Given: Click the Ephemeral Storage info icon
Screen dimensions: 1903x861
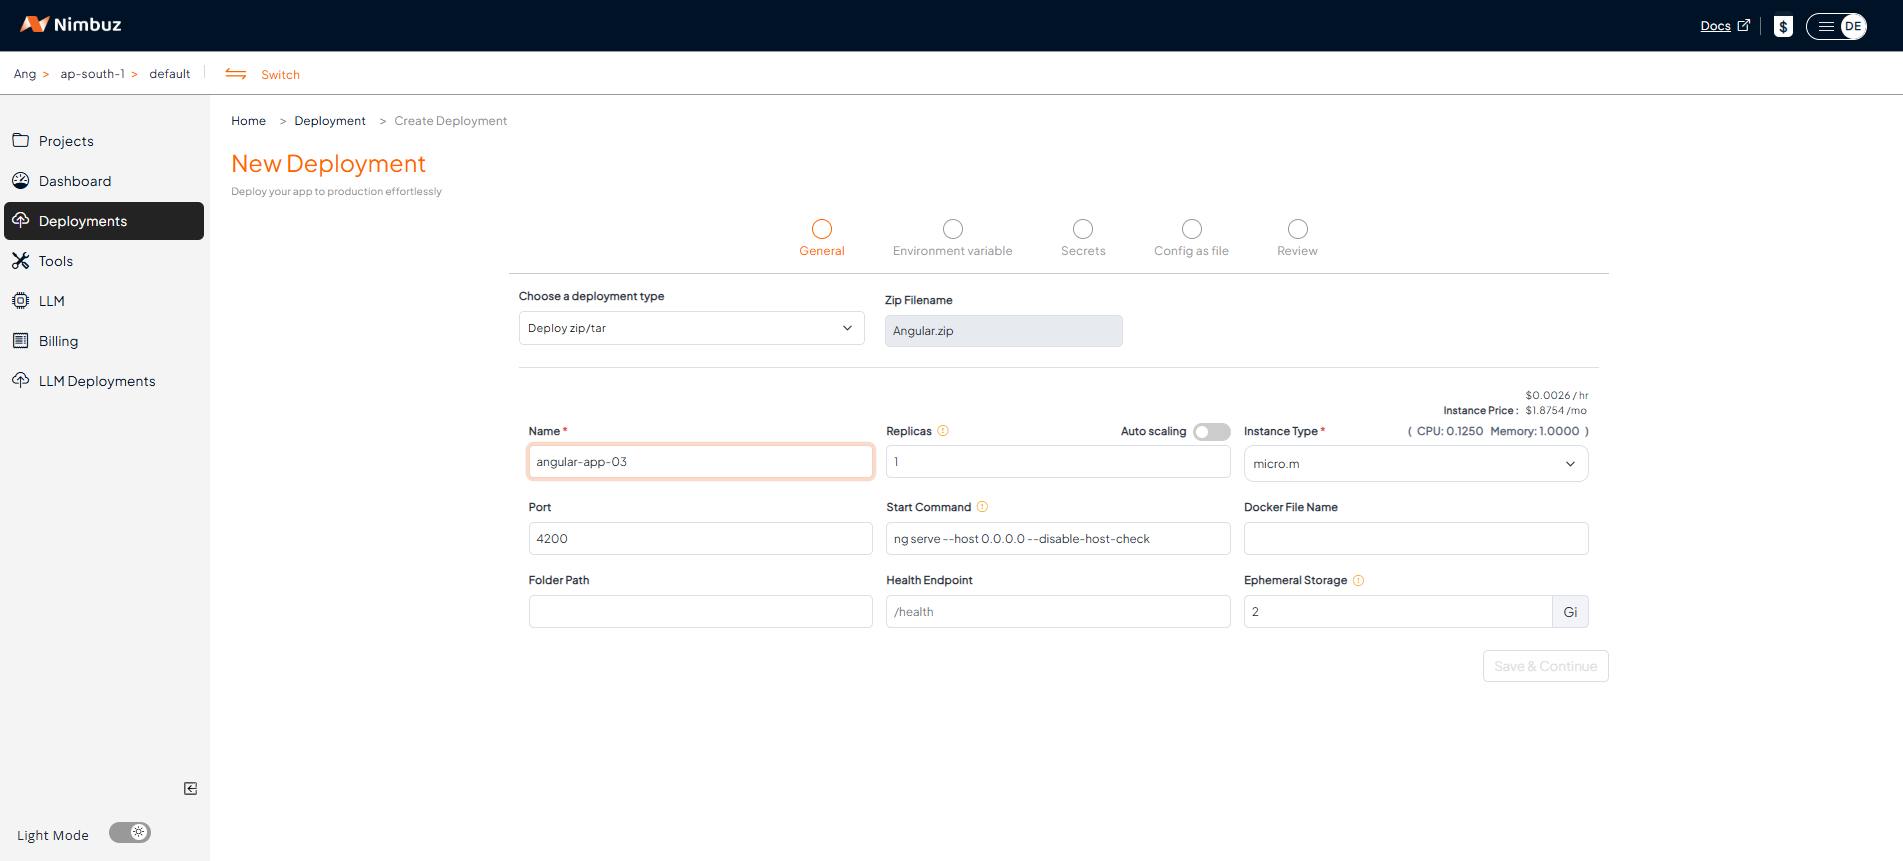Looking at the screenshot, I should click(x=1358, y=580).
